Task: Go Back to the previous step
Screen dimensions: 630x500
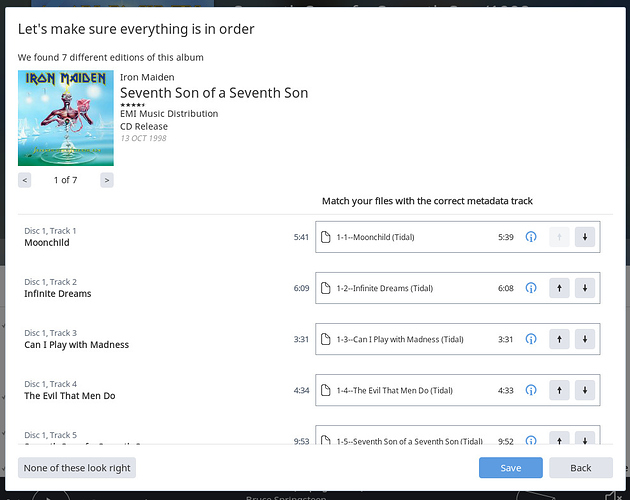Action: tap(581, 468)
